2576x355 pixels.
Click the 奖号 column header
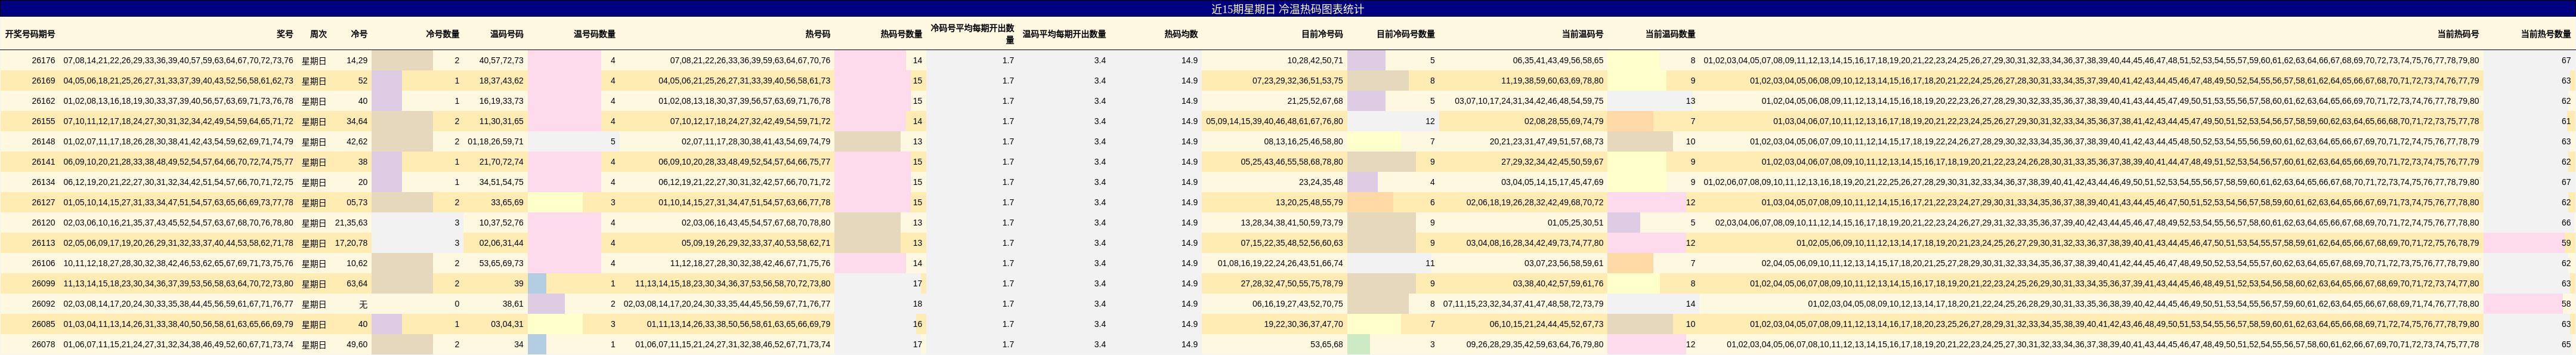point(285,34)
